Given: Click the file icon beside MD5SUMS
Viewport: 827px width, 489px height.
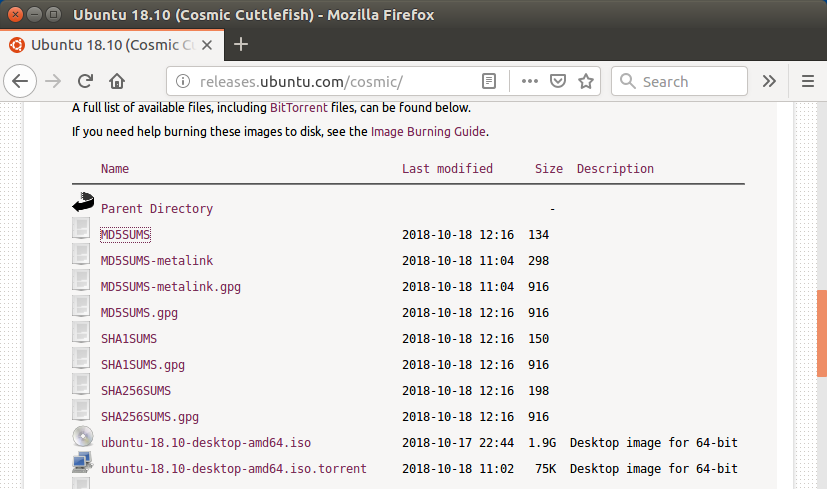Looking at the screenshot, I should coord(81,228).
